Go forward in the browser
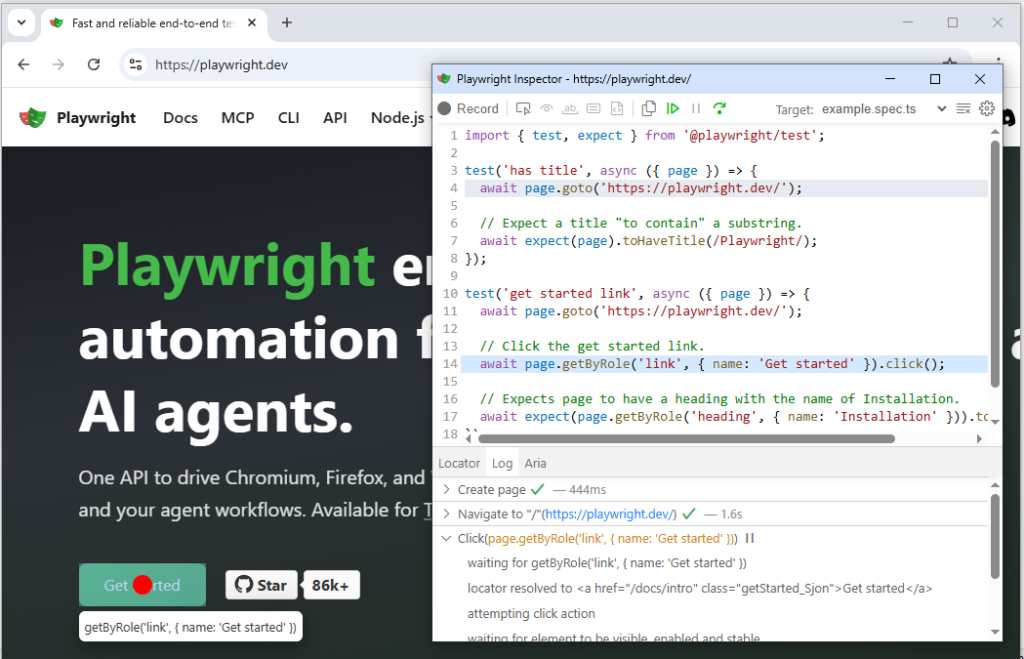 point(59,65)
